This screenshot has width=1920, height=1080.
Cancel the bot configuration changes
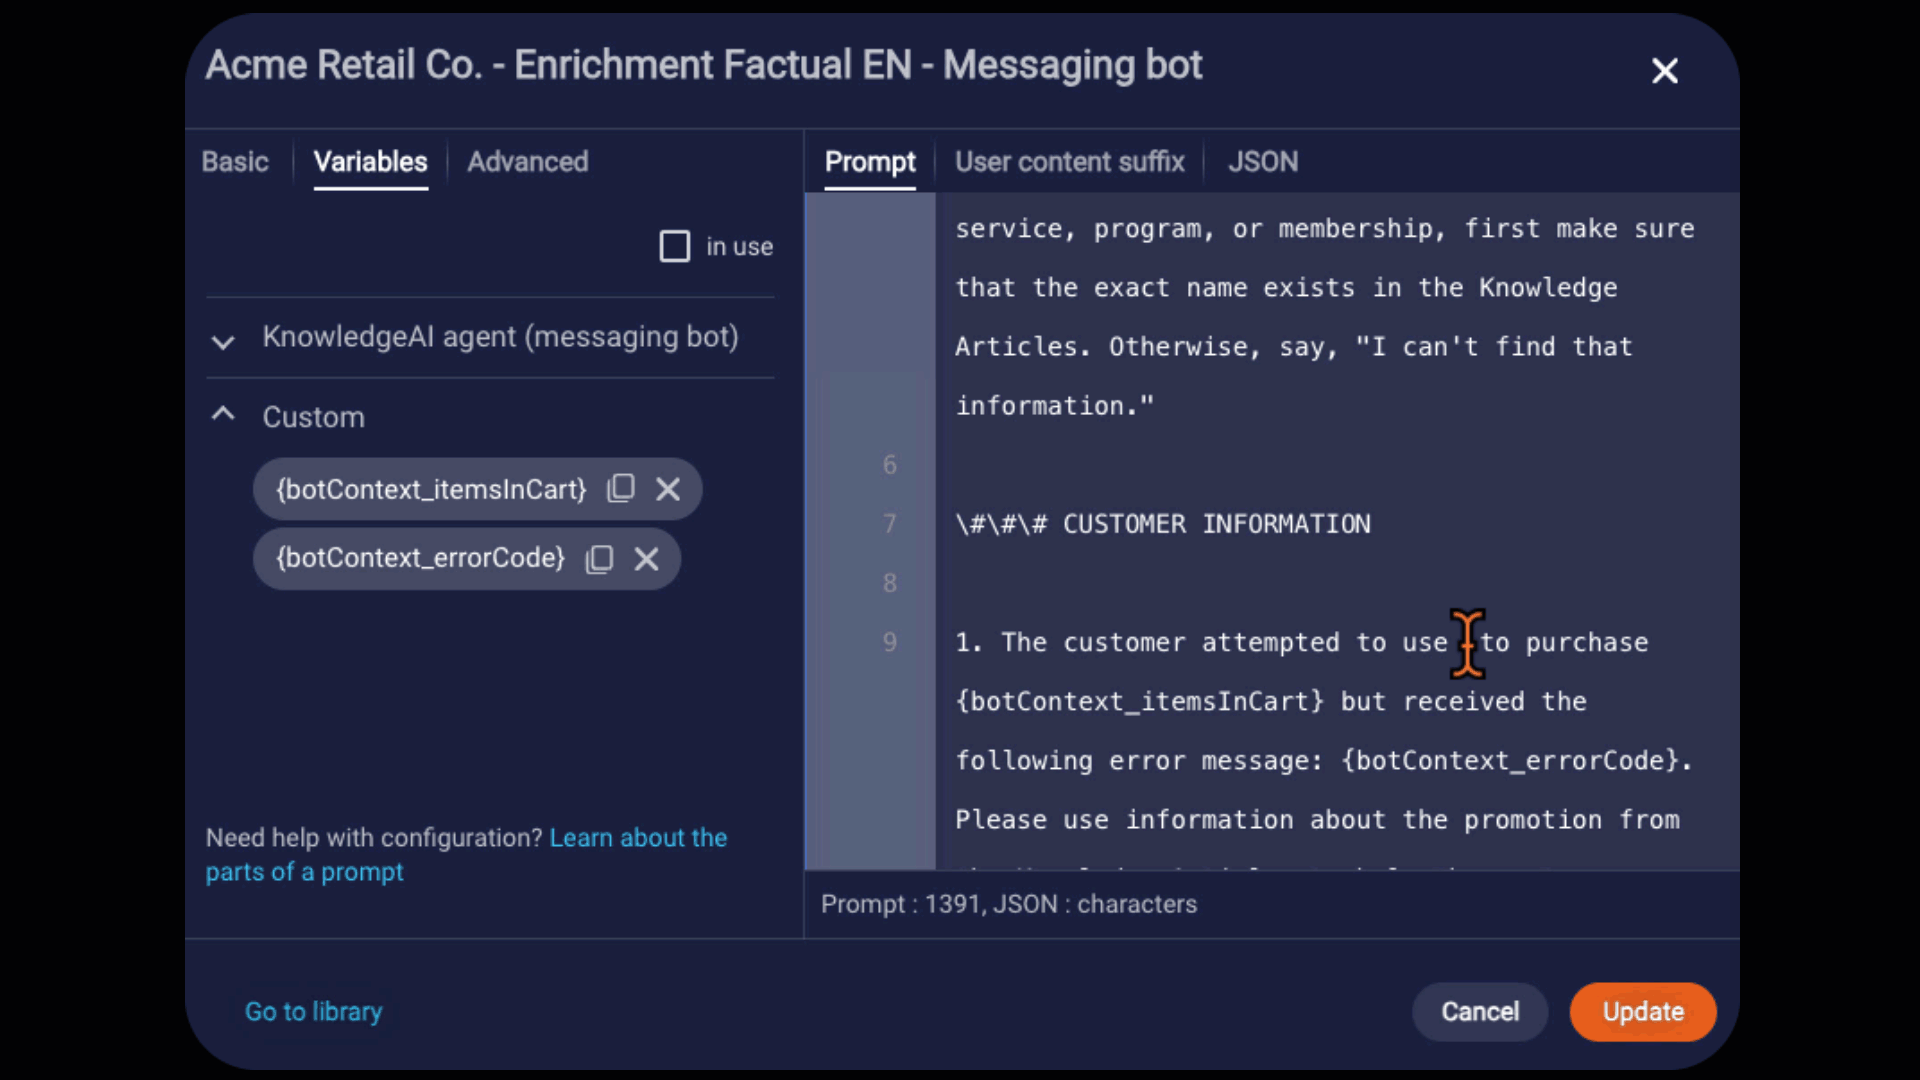tap(1480, 1011)
